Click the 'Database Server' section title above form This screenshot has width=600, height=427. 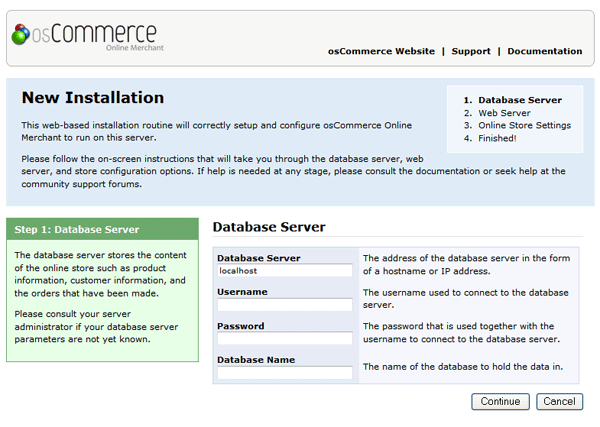click(269, 228)
